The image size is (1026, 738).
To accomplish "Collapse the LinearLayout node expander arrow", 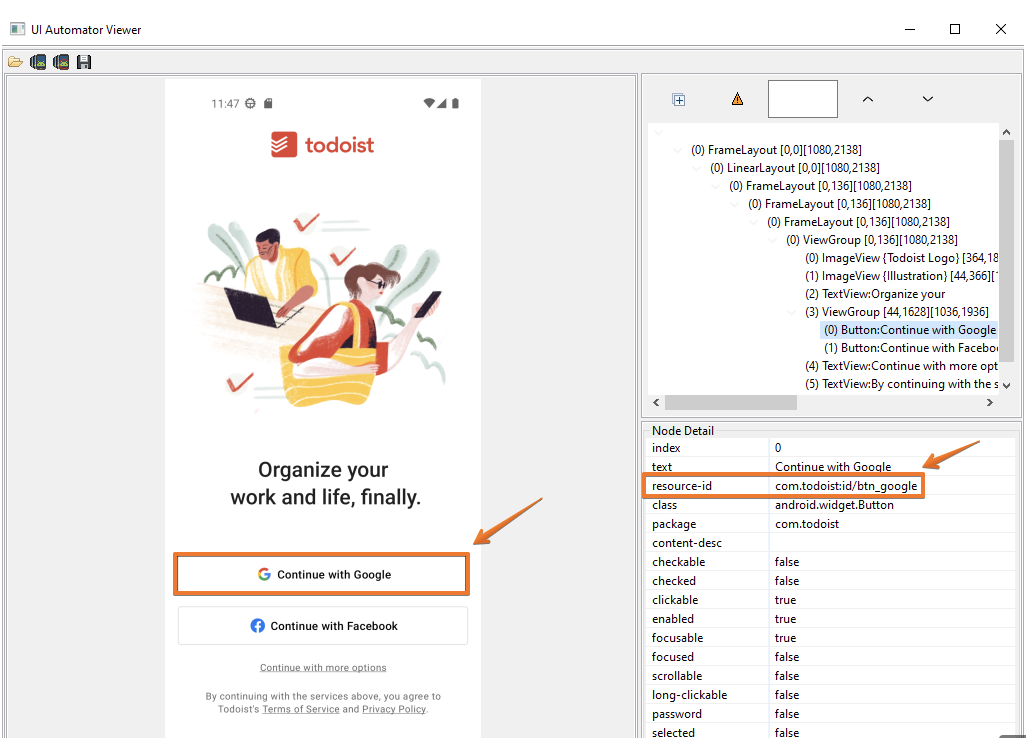I will pos(697,168).
